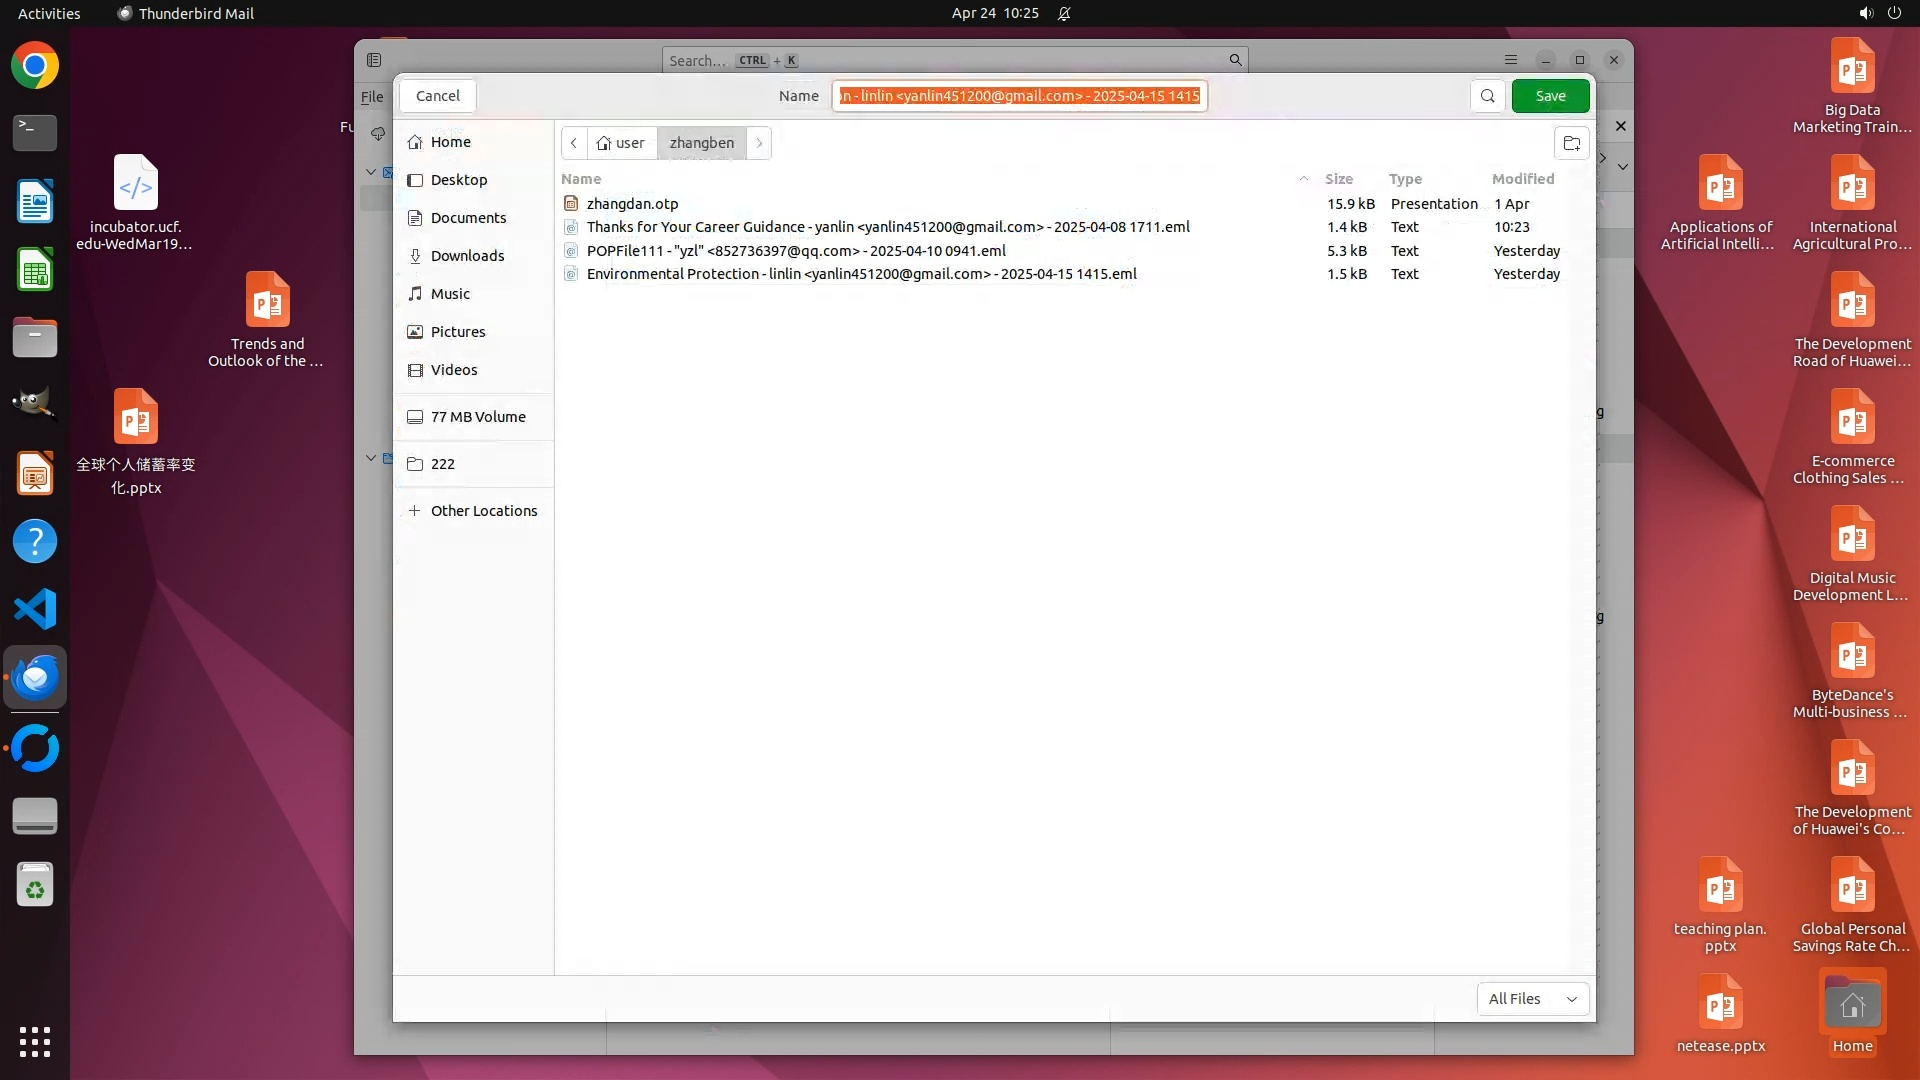Click the green Save button
The height and width of the screenshot is (1080, 1920).
[1550, 96]
